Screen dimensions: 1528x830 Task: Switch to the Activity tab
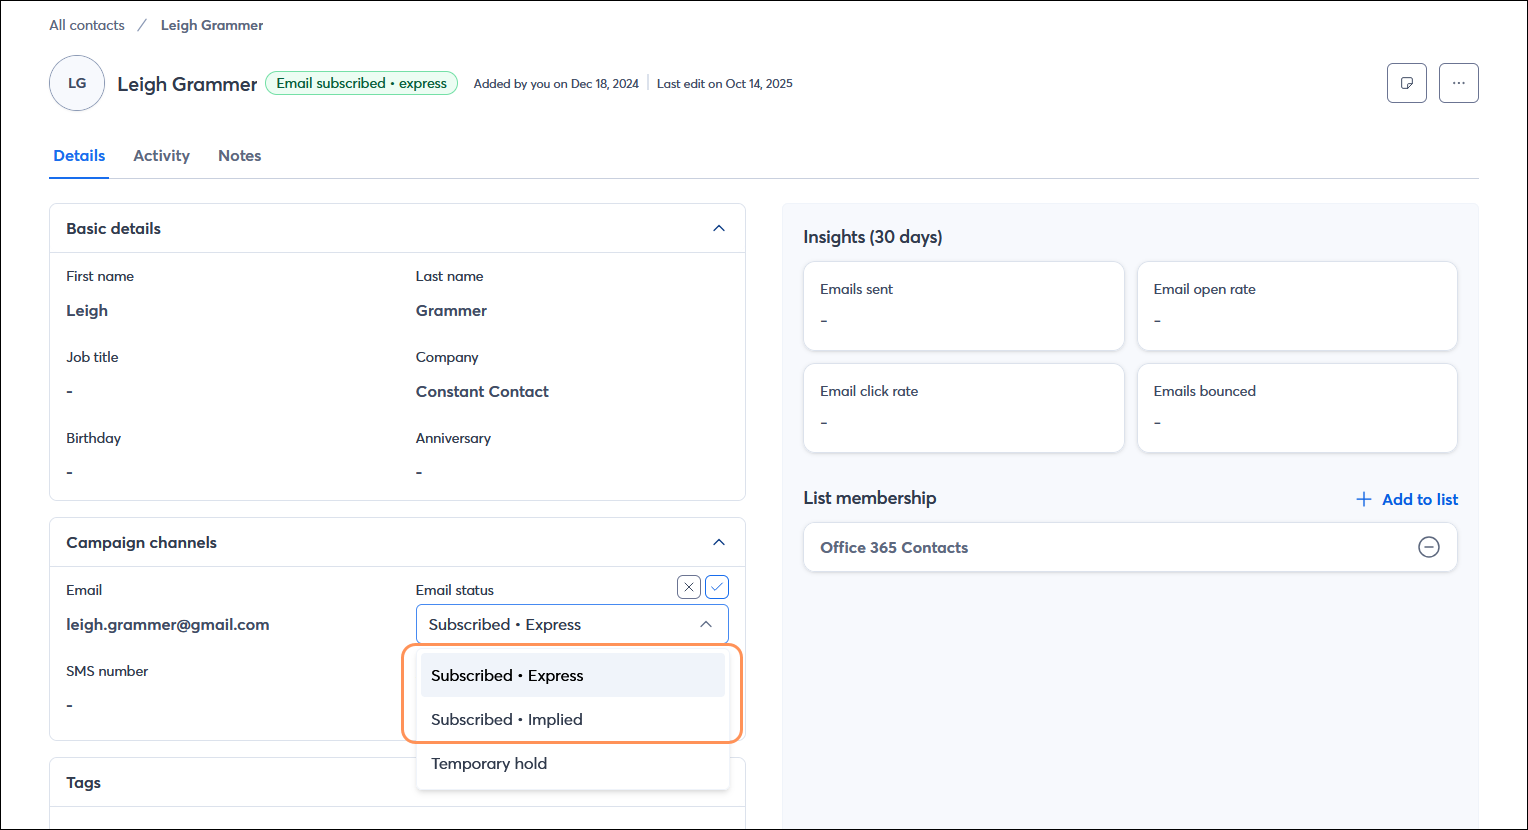[161, 156]
